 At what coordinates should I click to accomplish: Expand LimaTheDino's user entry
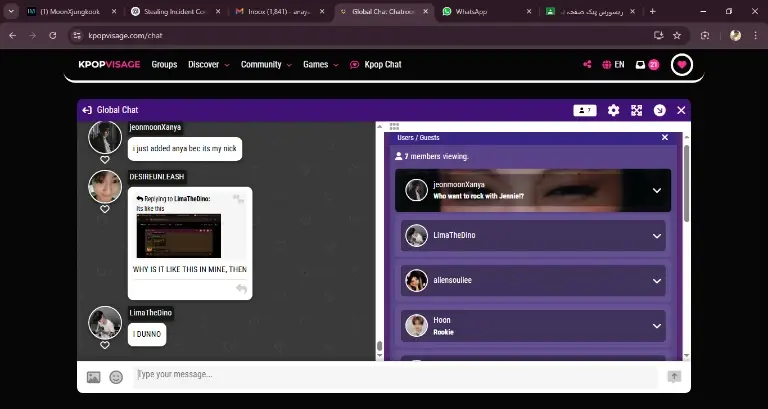click(657, 236)
